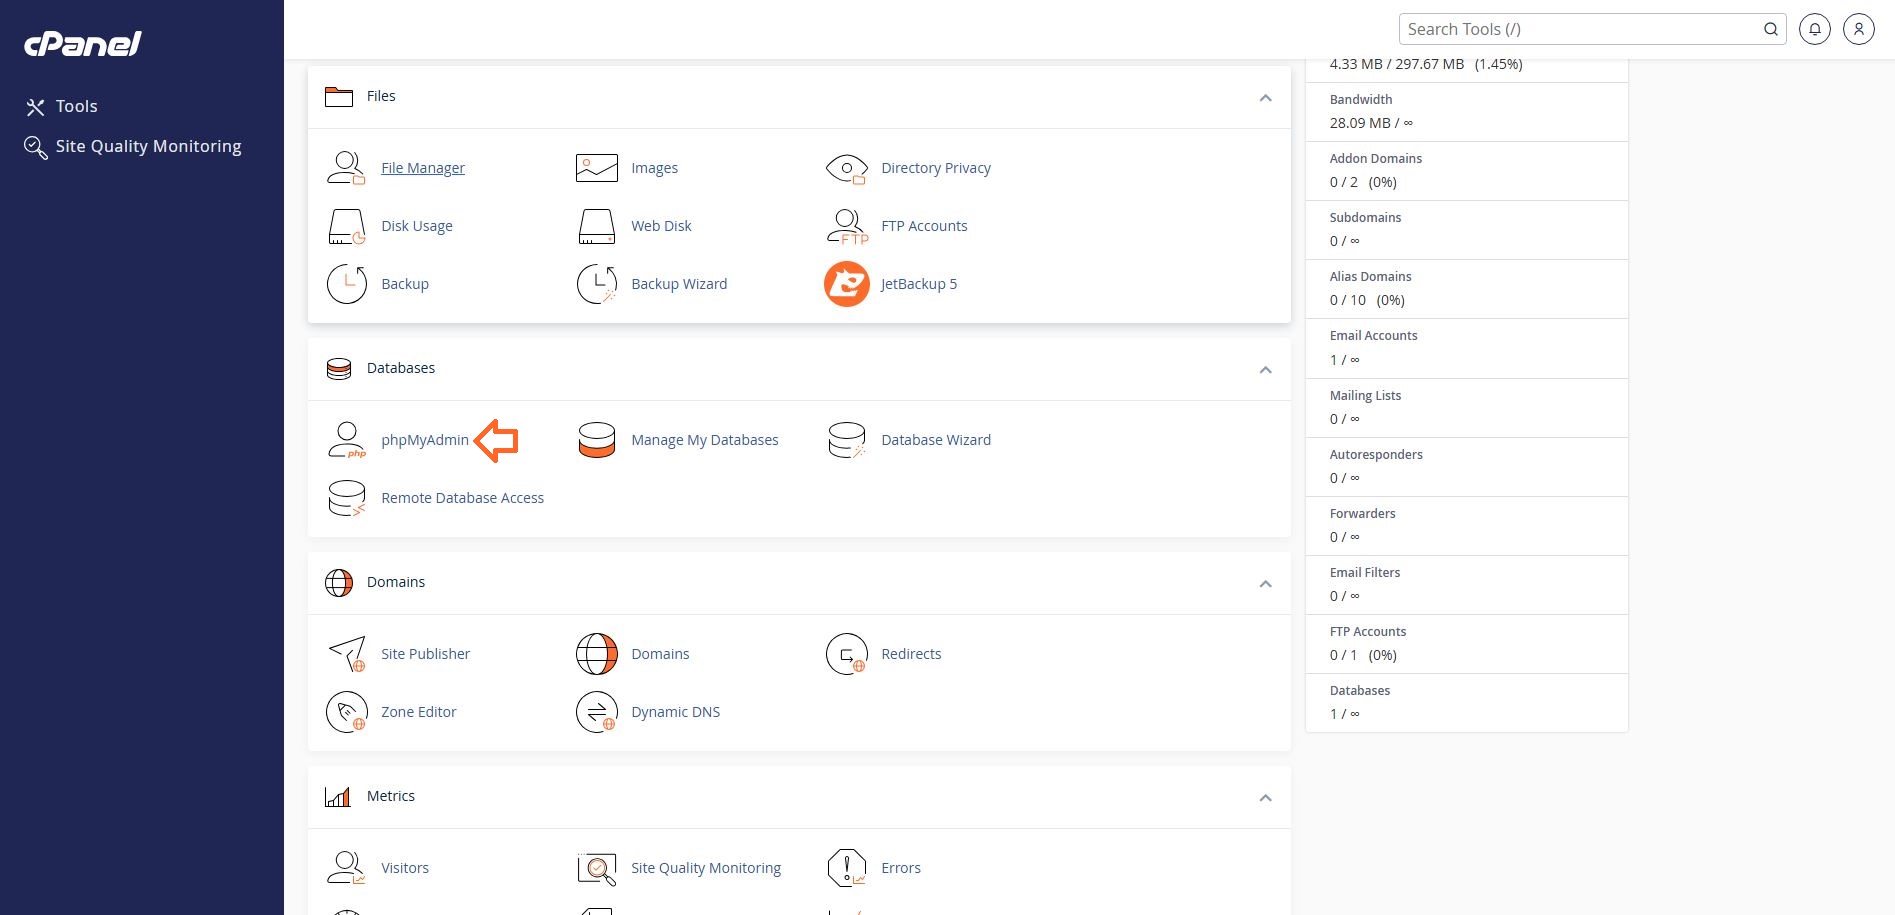Image resolution: width=1895 pixels, height=915 pixels.
Task: Collapse the Databases section chevron
Action: pos(1265,370)
